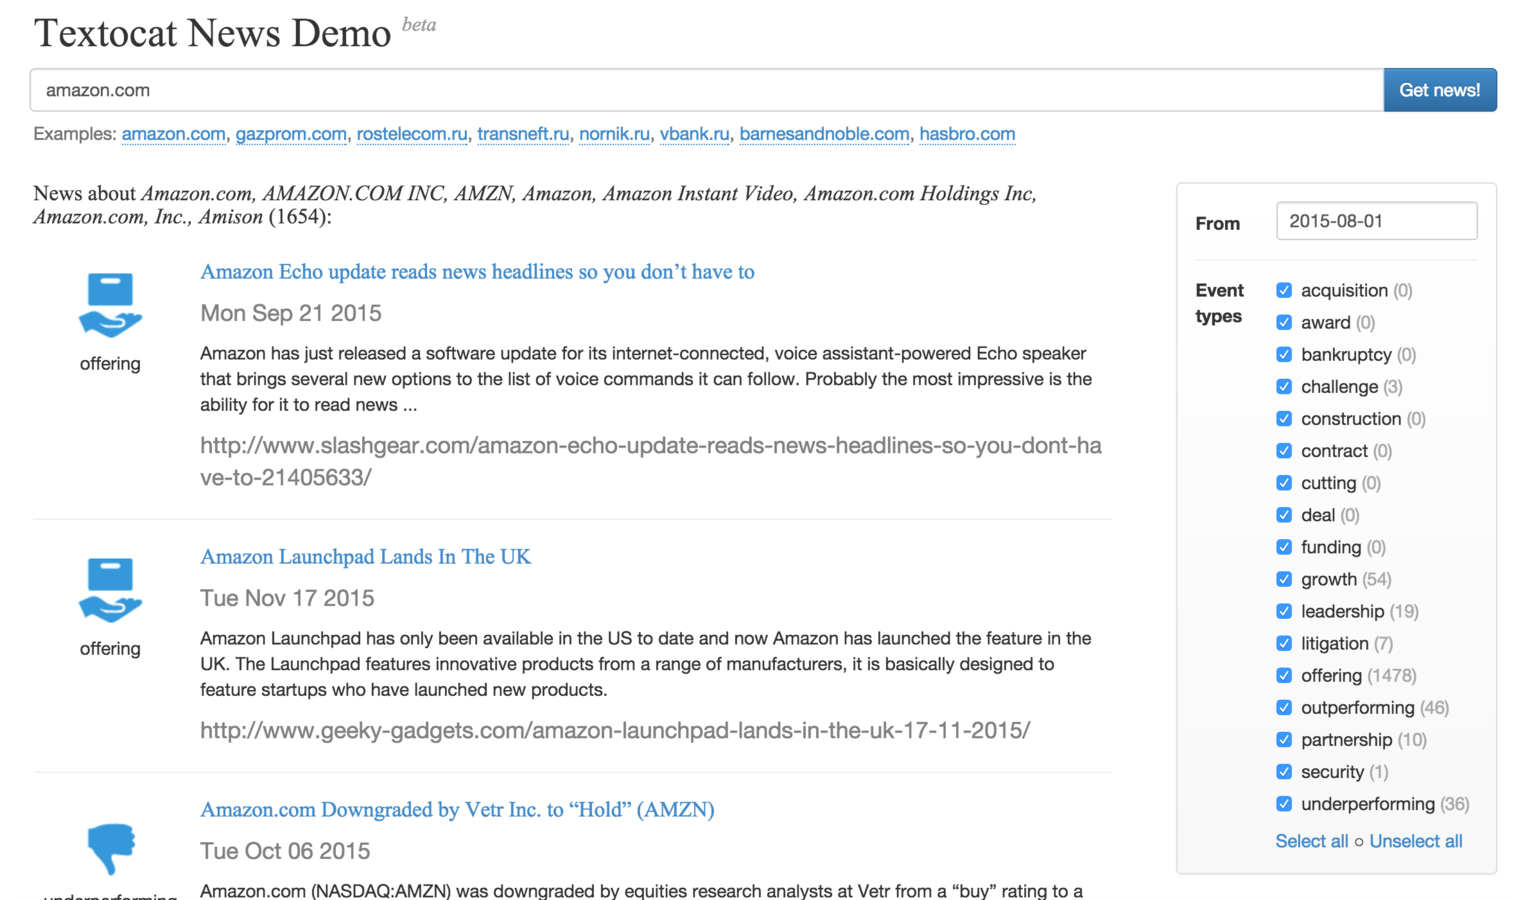Focus the company search input field
The height and width of the screenshot is (900, 1523).
click(707, 90)
